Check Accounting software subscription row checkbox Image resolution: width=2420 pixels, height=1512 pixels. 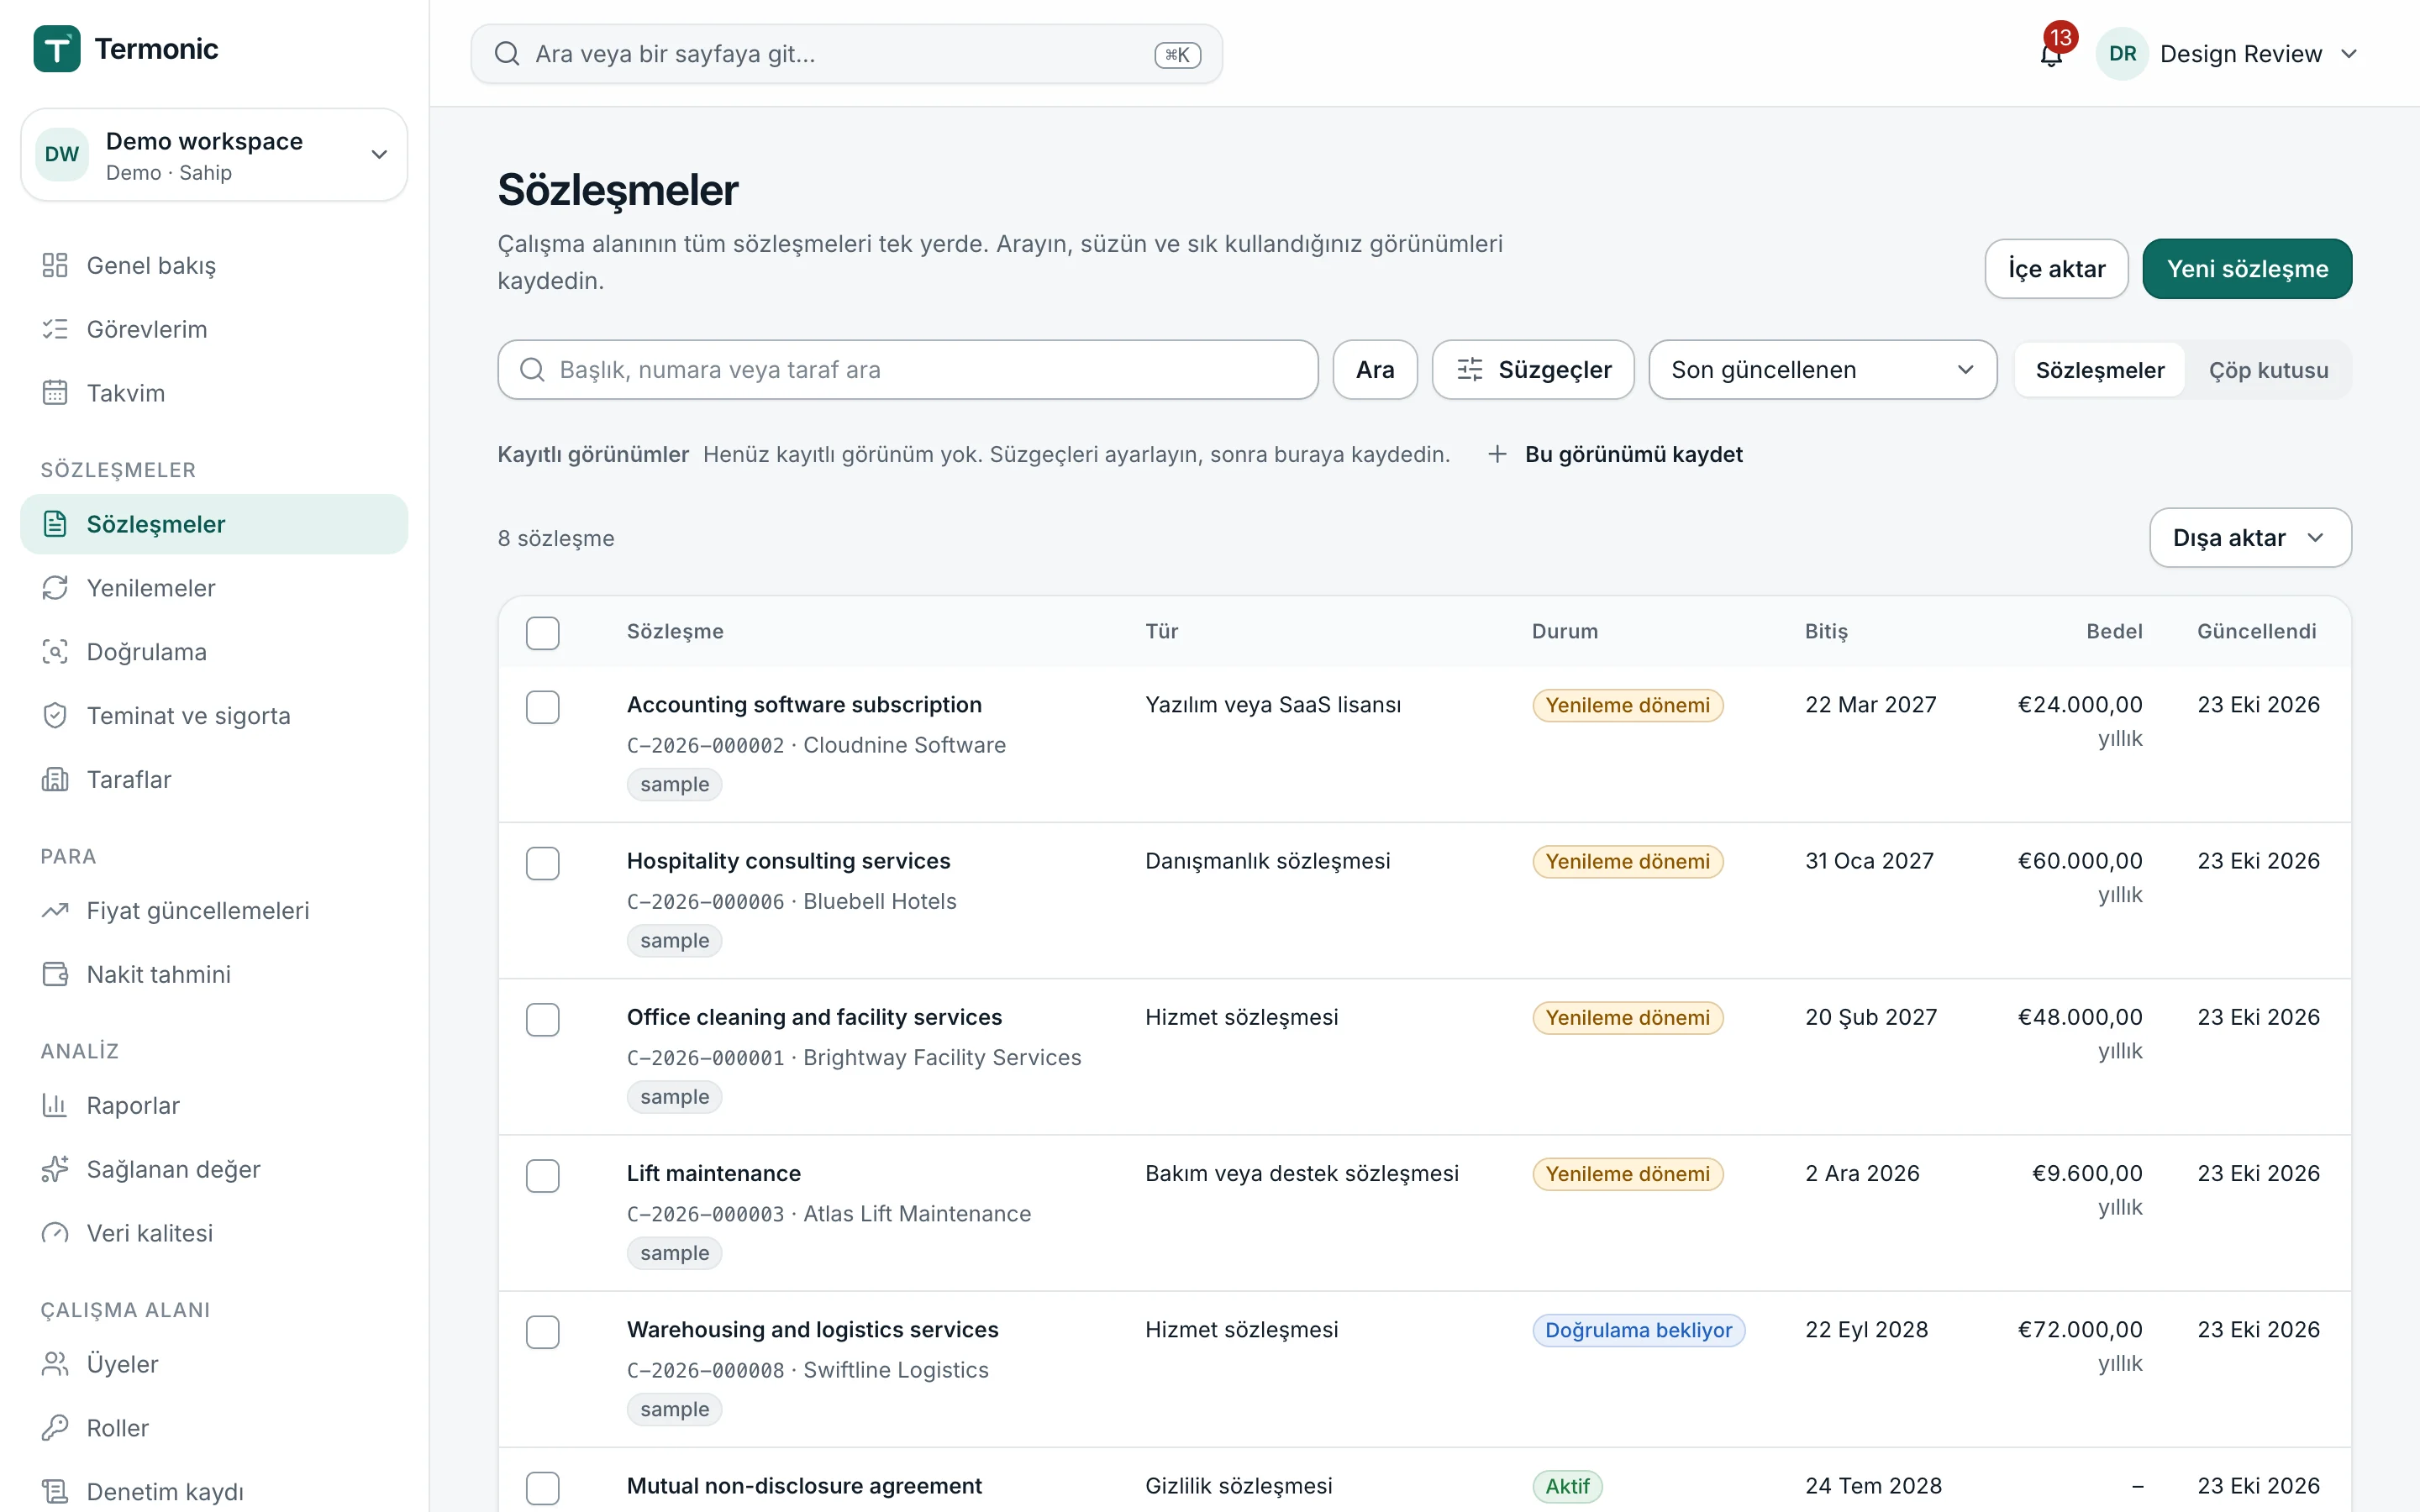(543, 707)
